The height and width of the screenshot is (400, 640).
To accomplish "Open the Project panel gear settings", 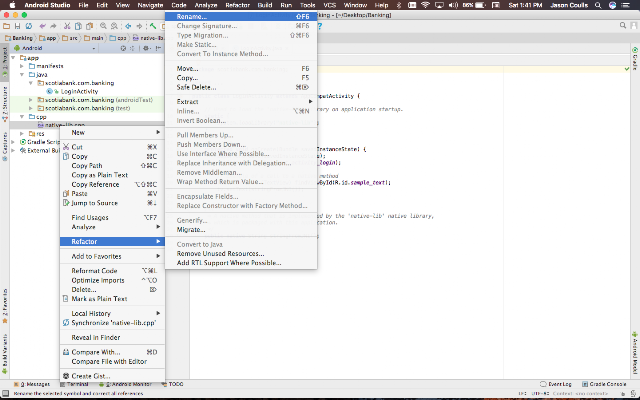I will point(146,48).
